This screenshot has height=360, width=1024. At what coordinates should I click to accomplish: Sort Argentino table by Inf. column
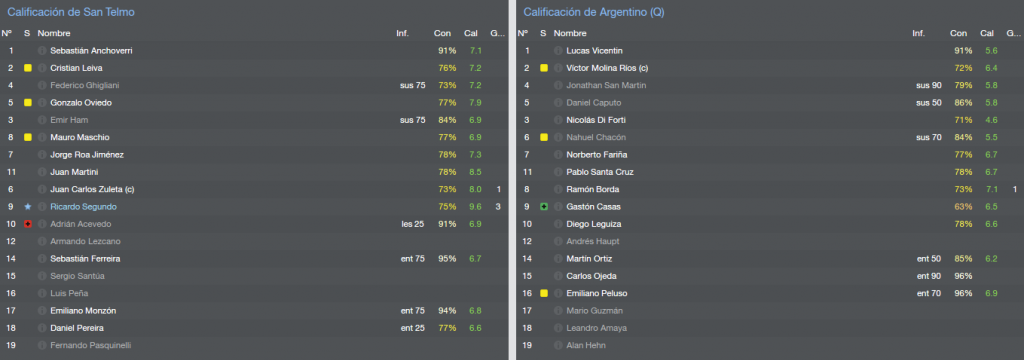(x=919, y=33)
